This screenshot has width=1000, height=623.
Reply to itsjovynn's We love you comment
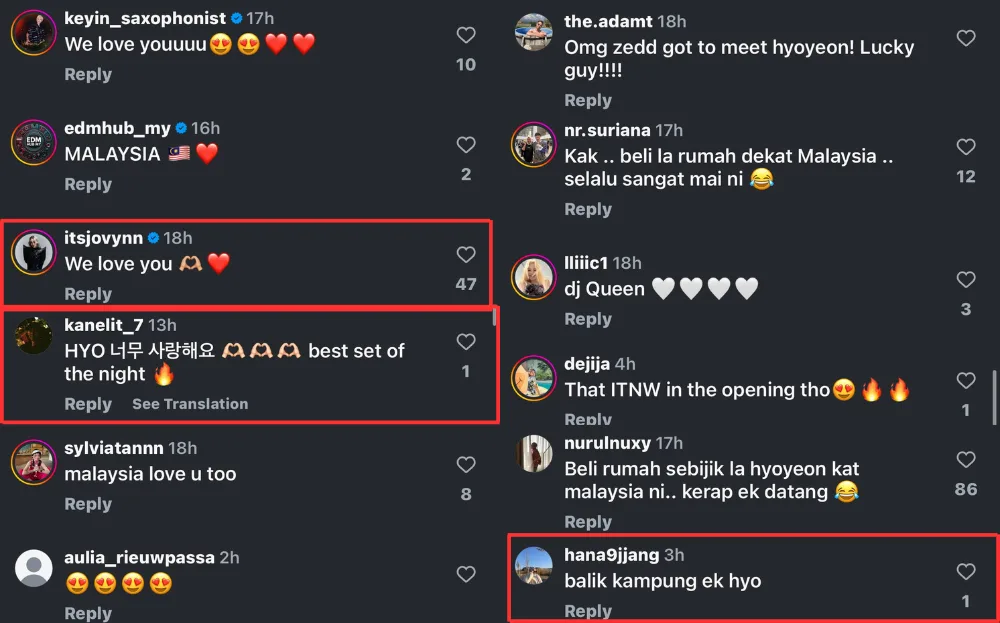[x=88, y=294]
